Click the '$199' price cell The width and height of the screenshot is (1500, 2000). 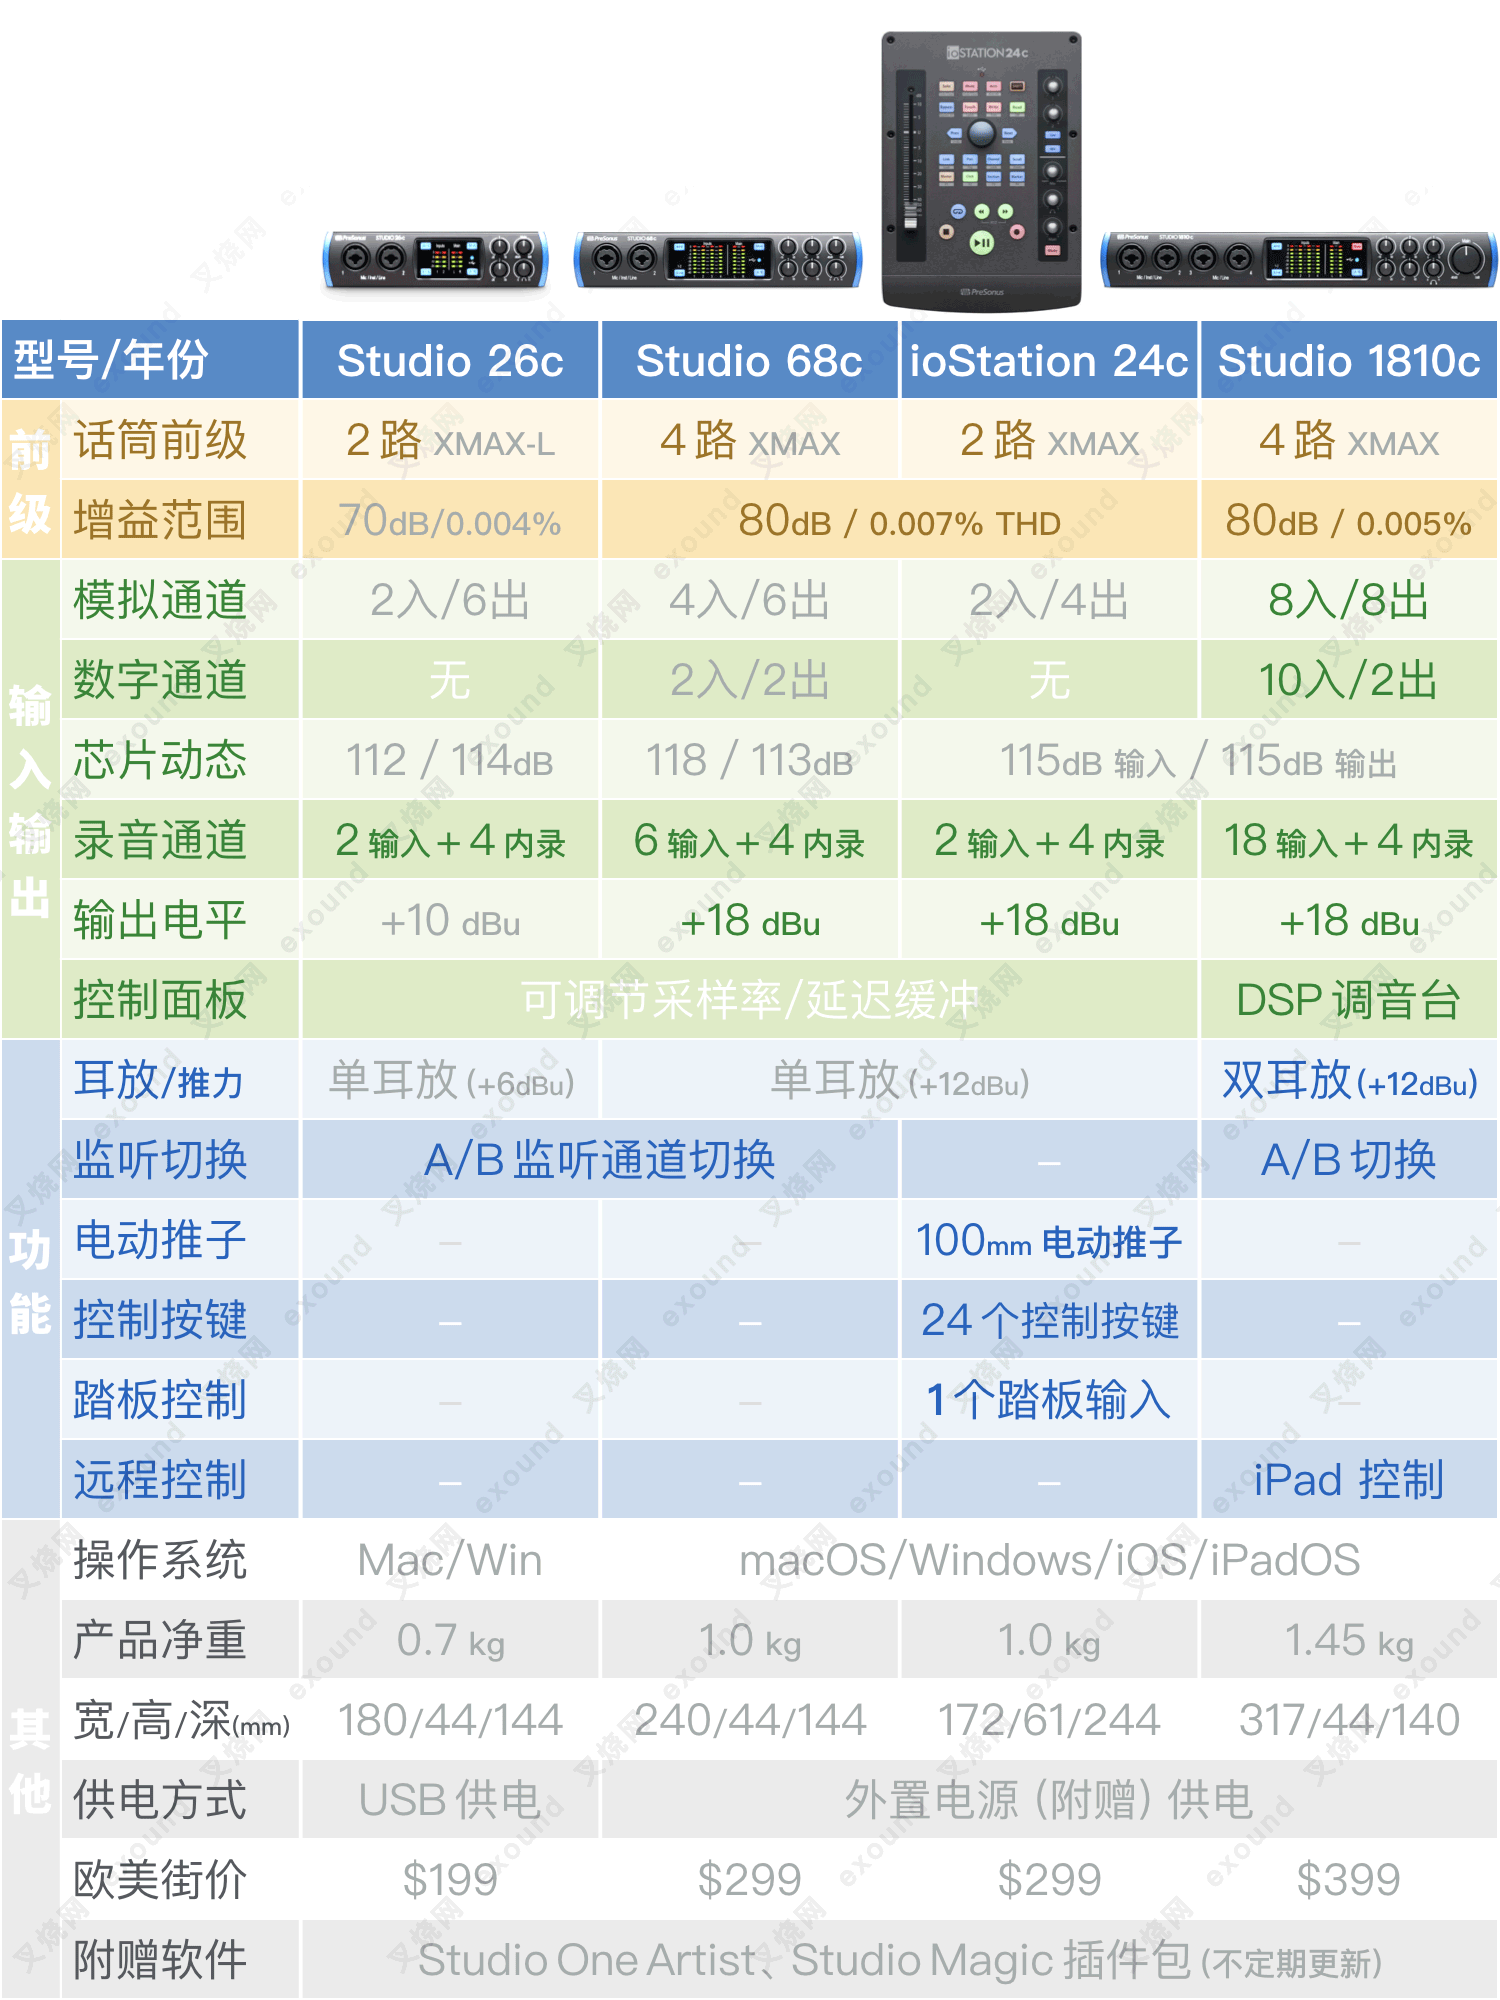(450, 1880)
